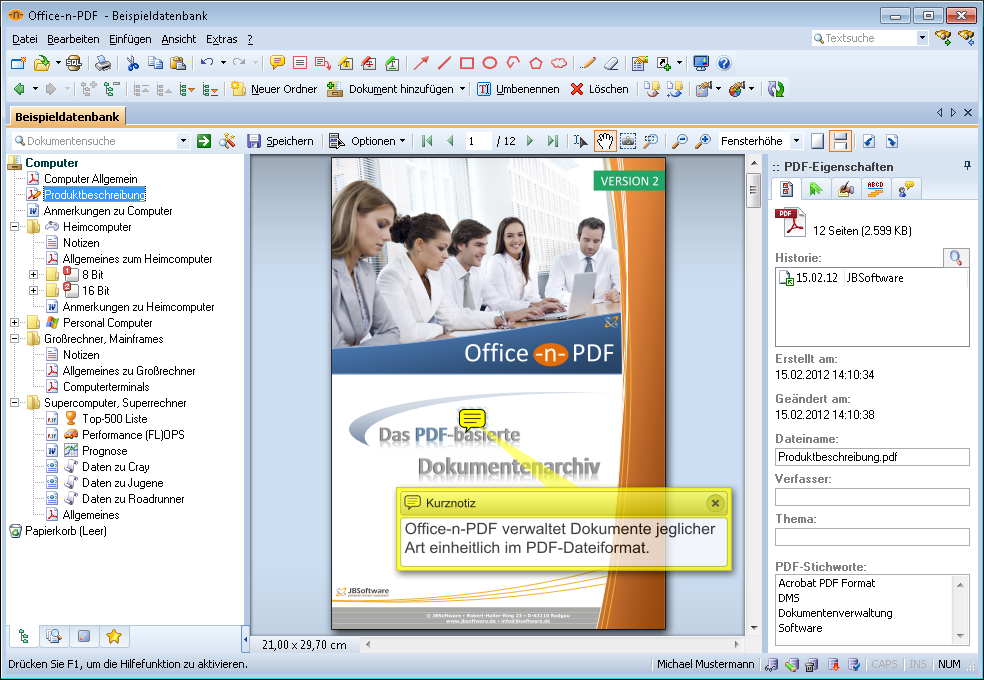This screenshot has height=680, width=984.
Task: Select the eraser tool
Action: coord(611,63)
